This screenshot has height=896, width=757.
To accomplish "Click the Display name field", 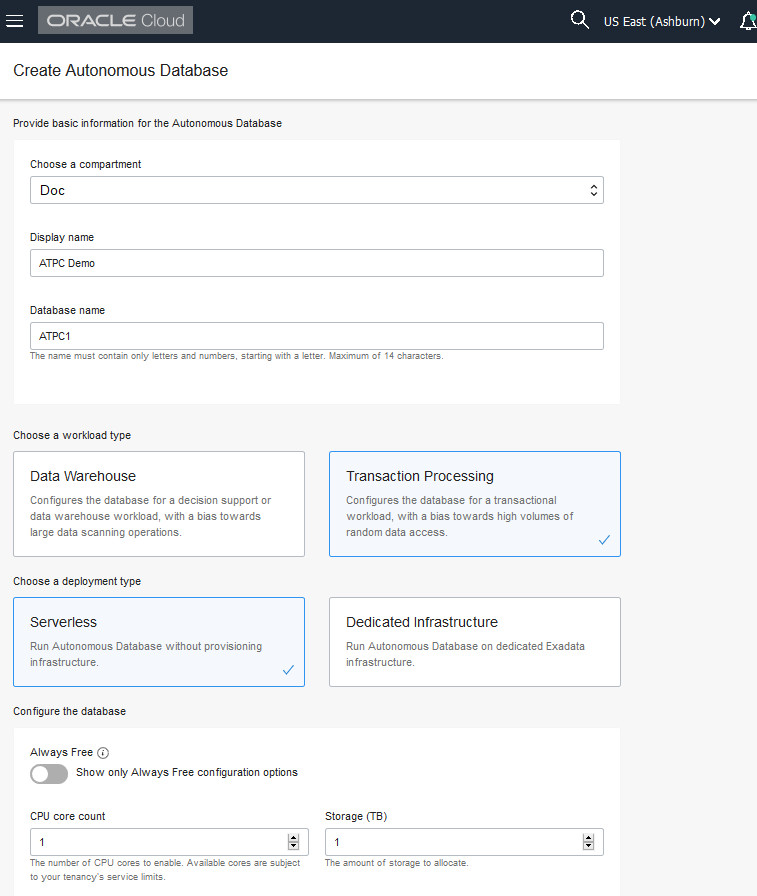I will [317, 263].
